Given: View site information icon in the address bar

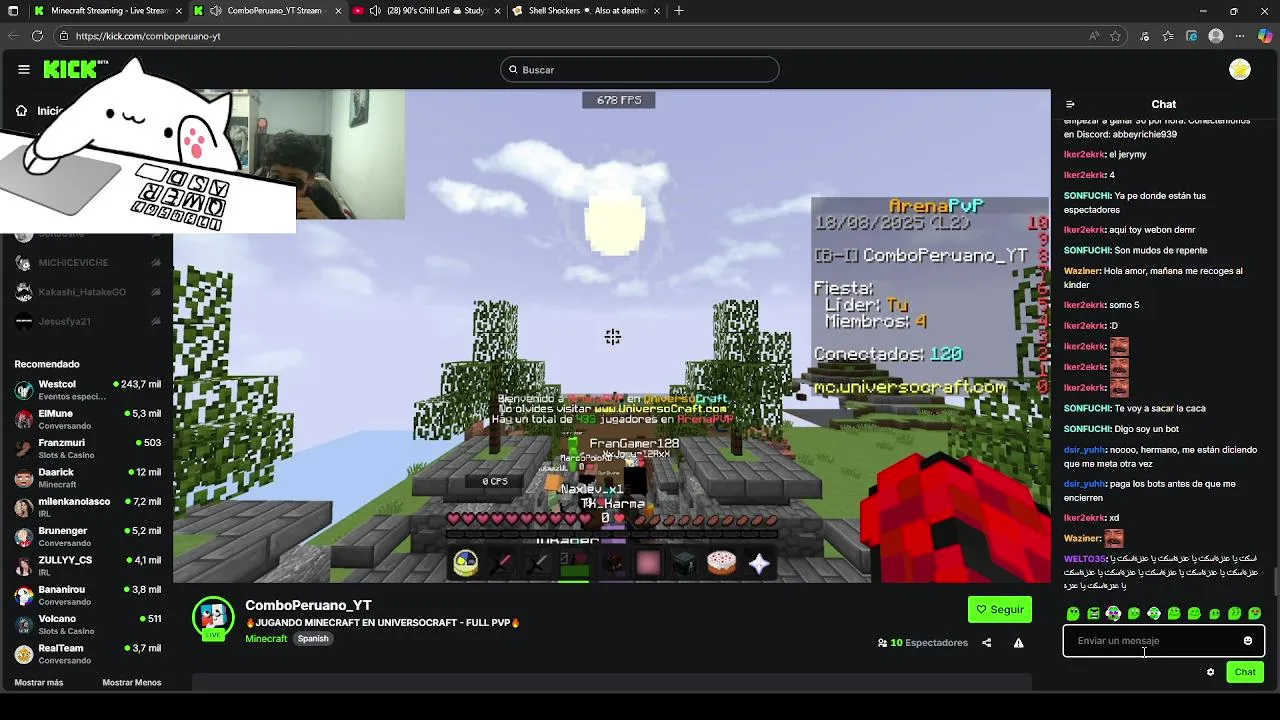Looking at the screenshot, I should [64, 36].
